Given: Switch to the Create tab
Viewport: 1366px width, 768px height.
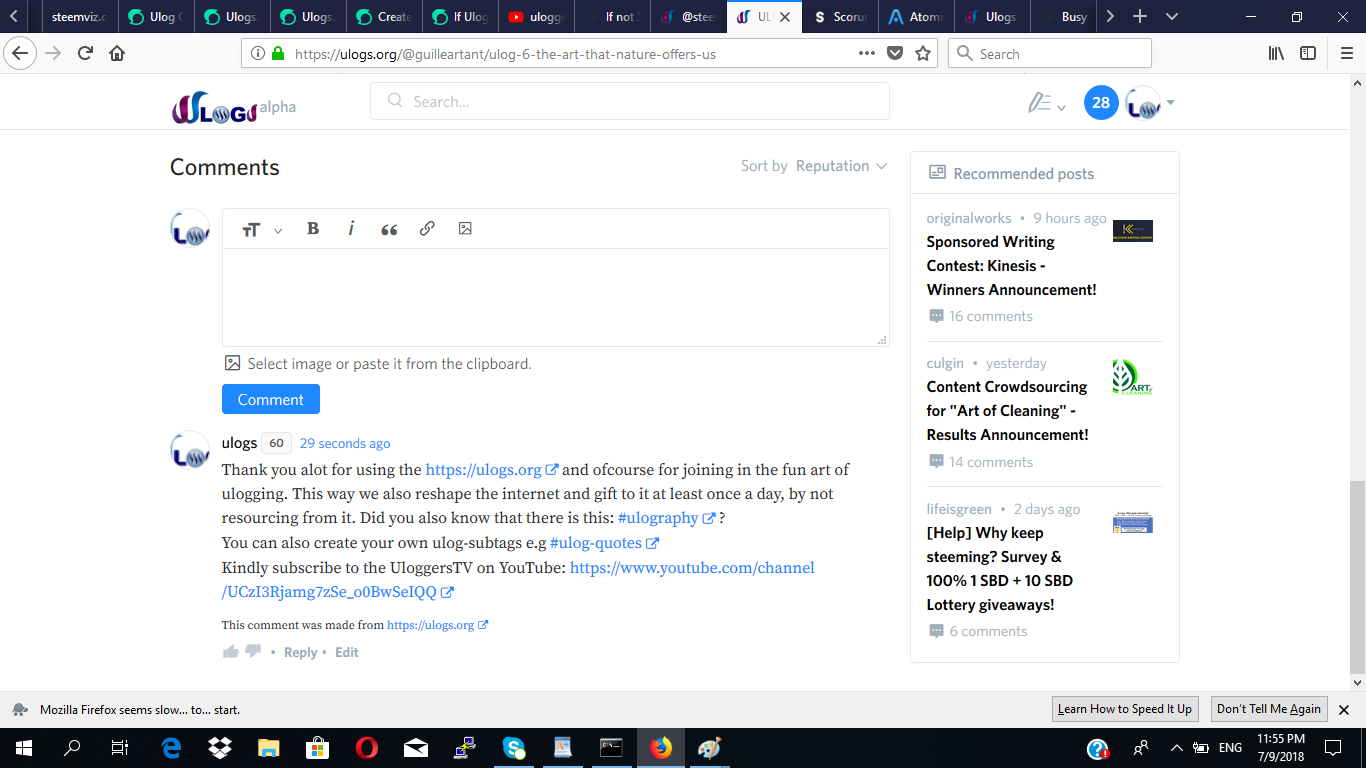Looking at the screenshot, I should click(x=384, y=17).
